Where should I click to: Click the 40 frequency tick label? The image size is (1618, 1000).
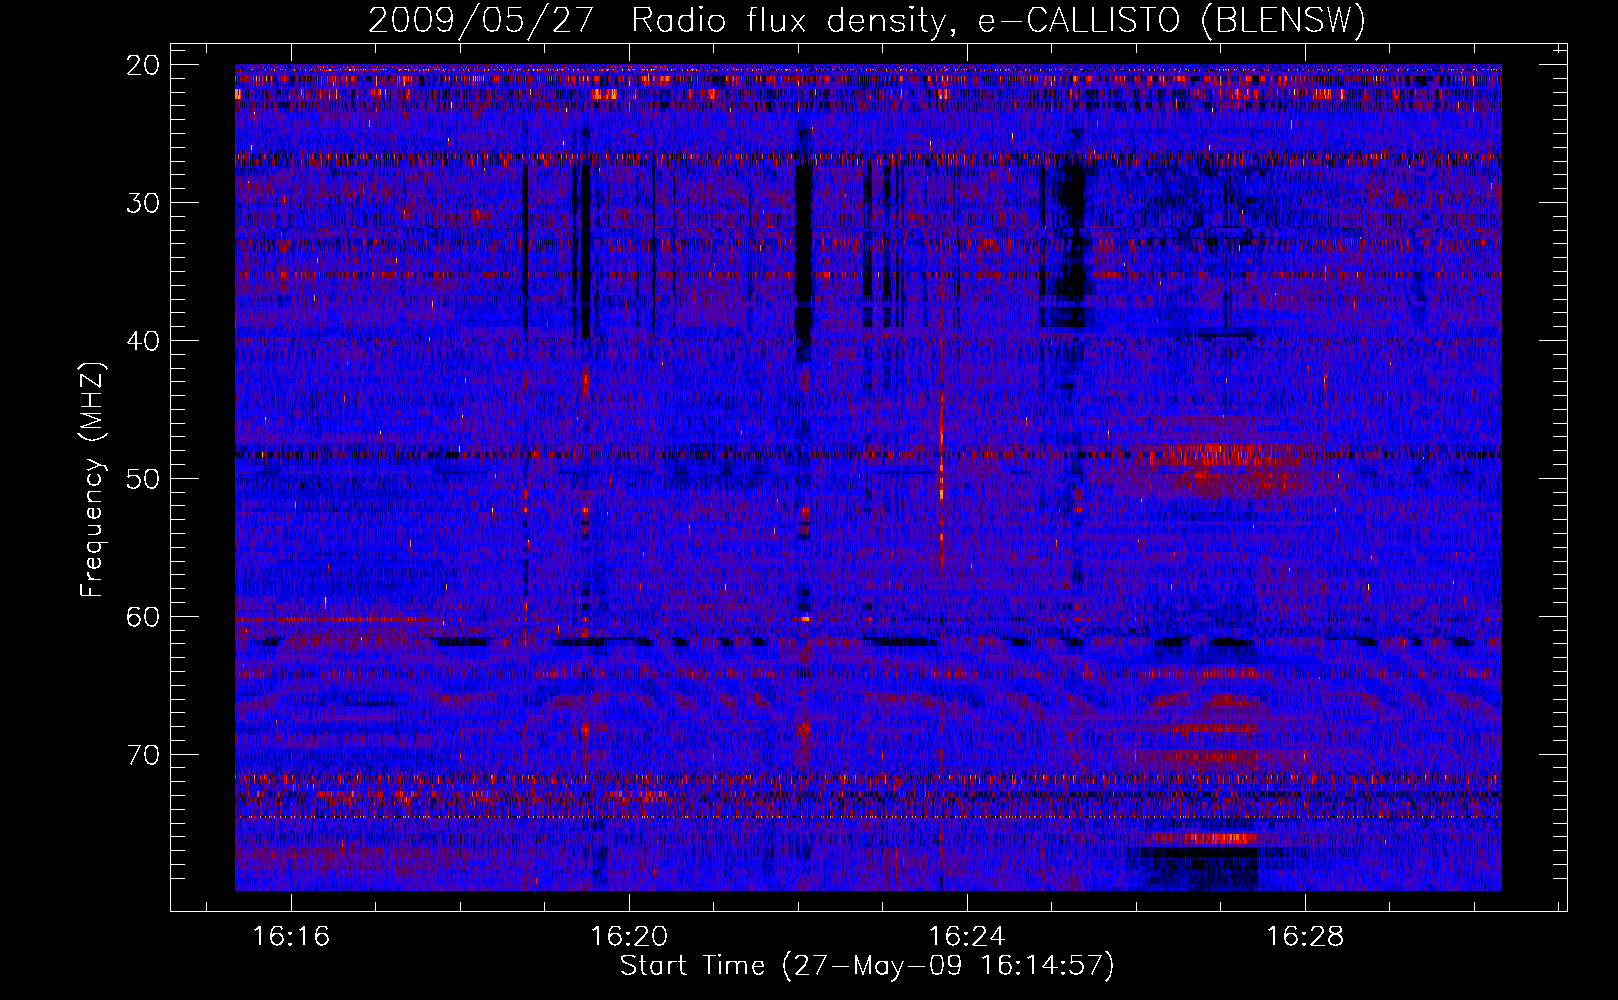coord(143,341)
